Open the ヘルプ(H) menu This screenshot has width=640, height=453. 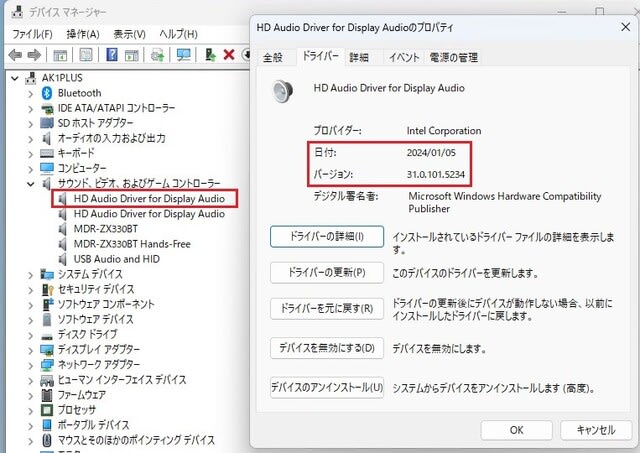tap(178, 34)
